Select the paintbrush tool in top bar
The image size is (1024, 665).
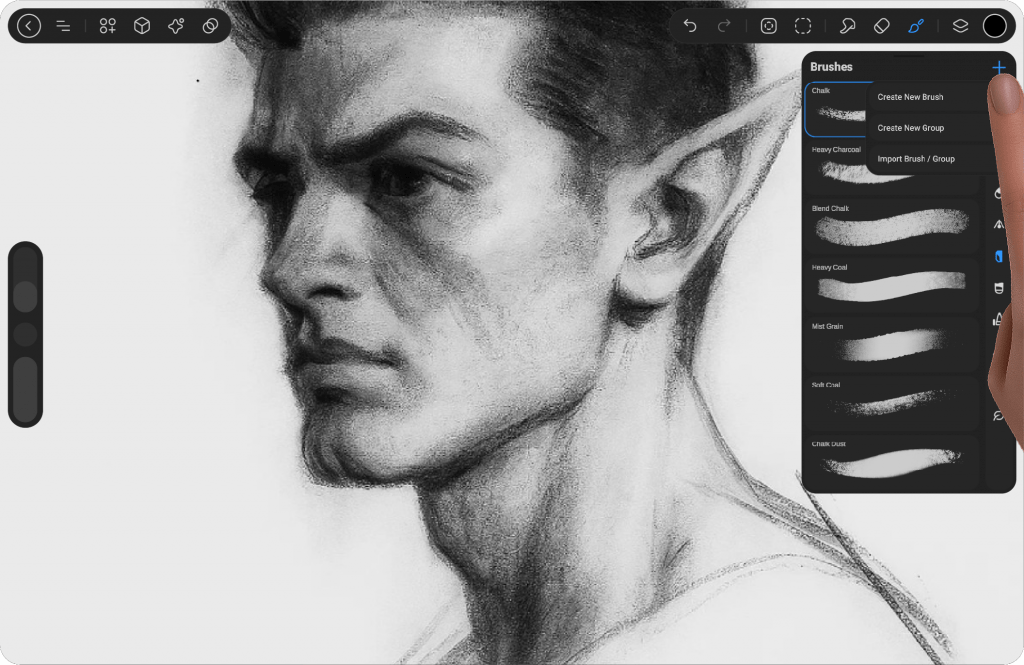[916, 26]
